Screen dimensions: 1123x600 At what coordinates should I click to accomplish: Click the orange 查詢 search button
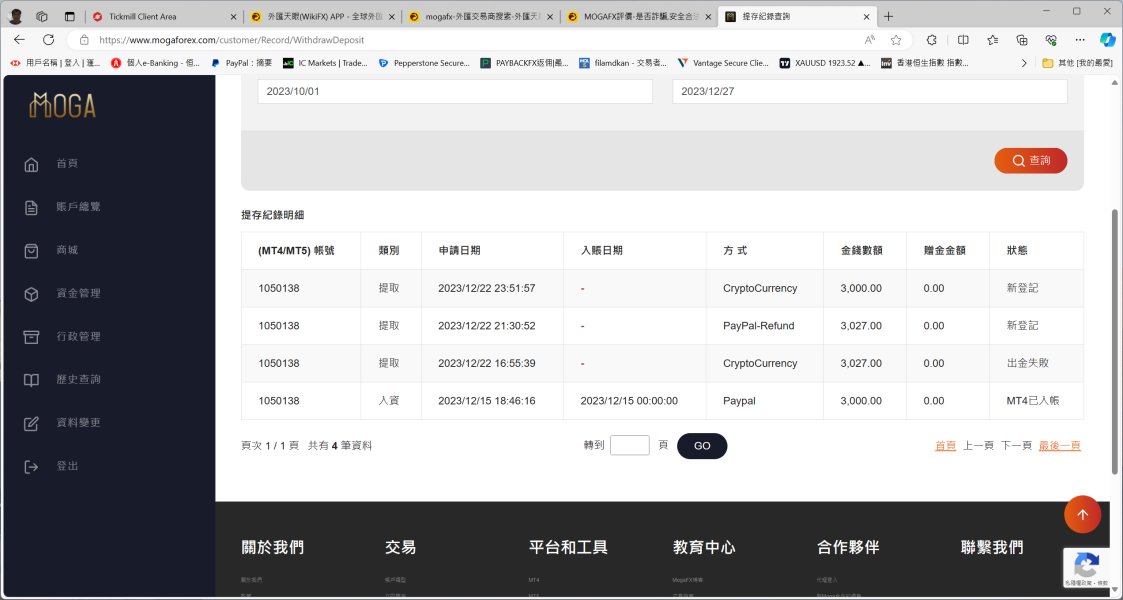pos(1030,161)
